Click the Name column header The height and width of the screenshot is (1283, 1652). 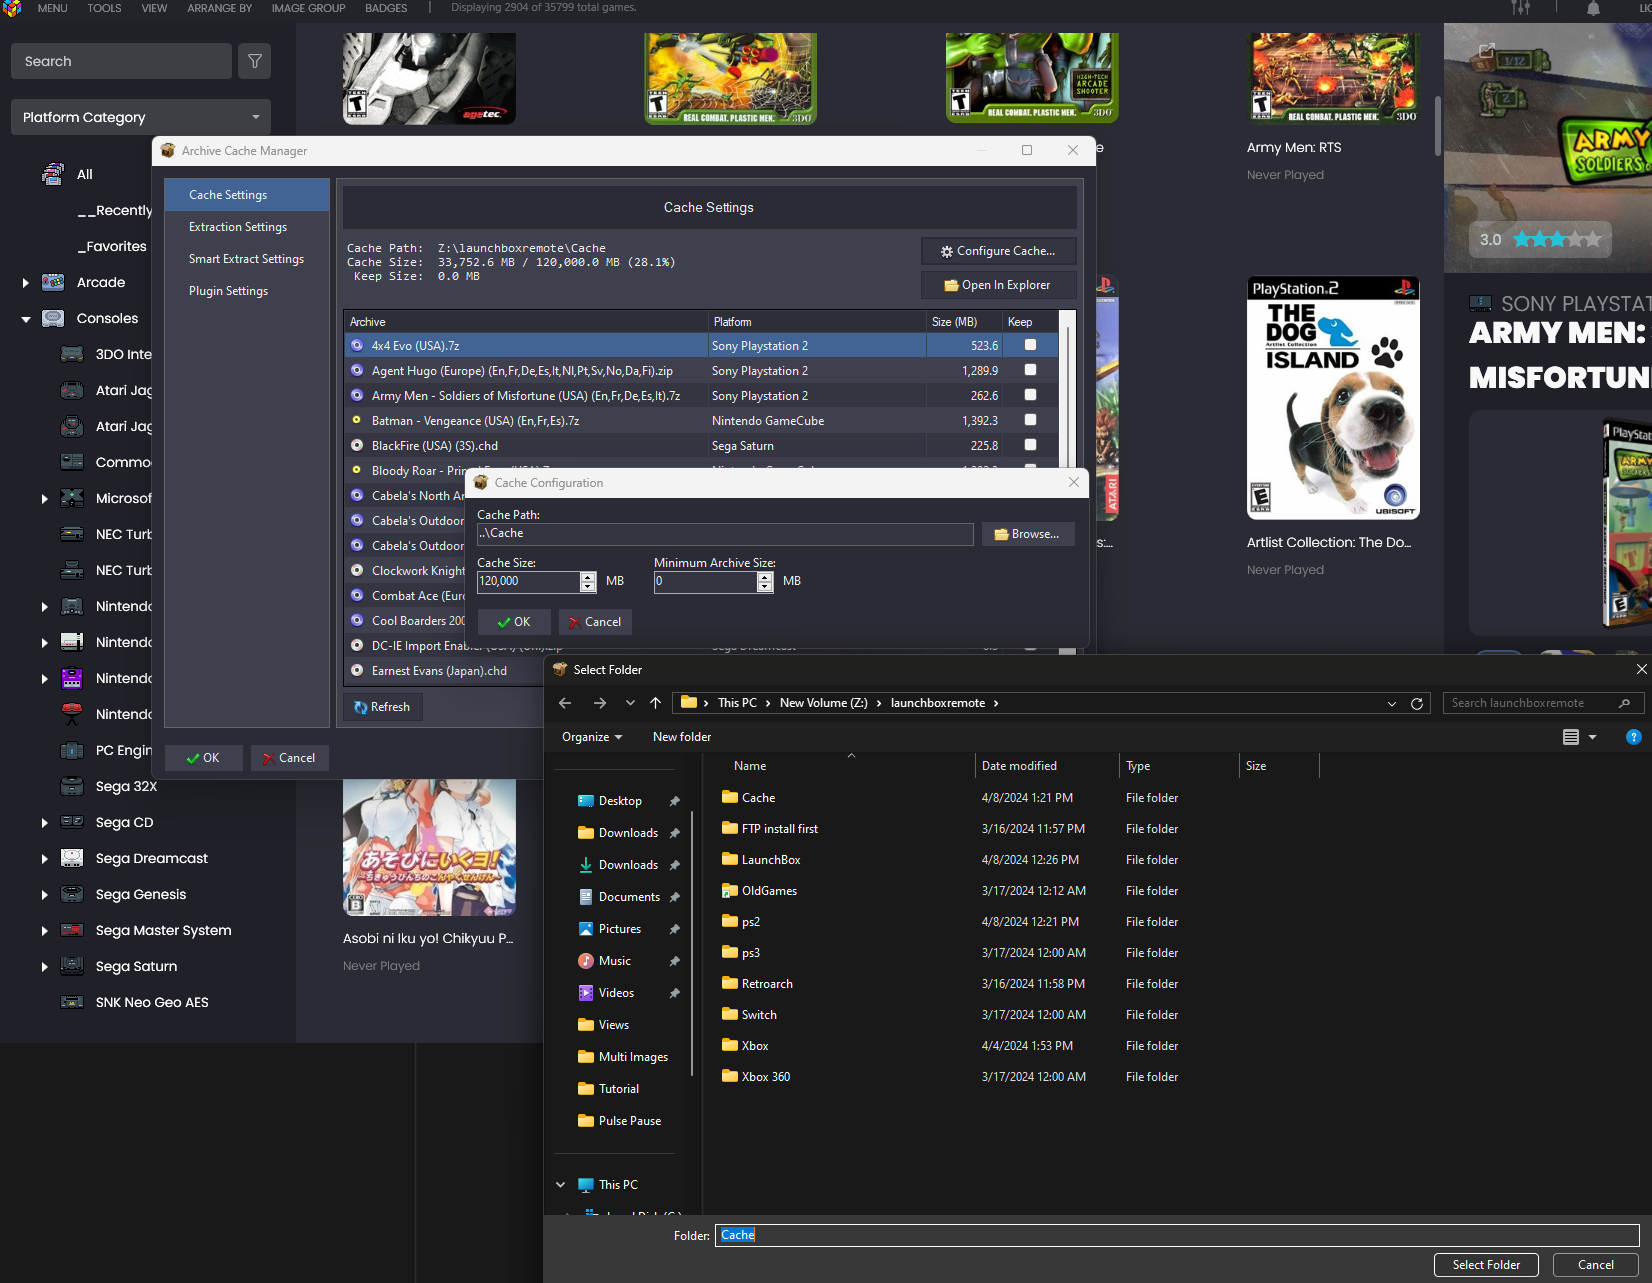tap(750, 766)
